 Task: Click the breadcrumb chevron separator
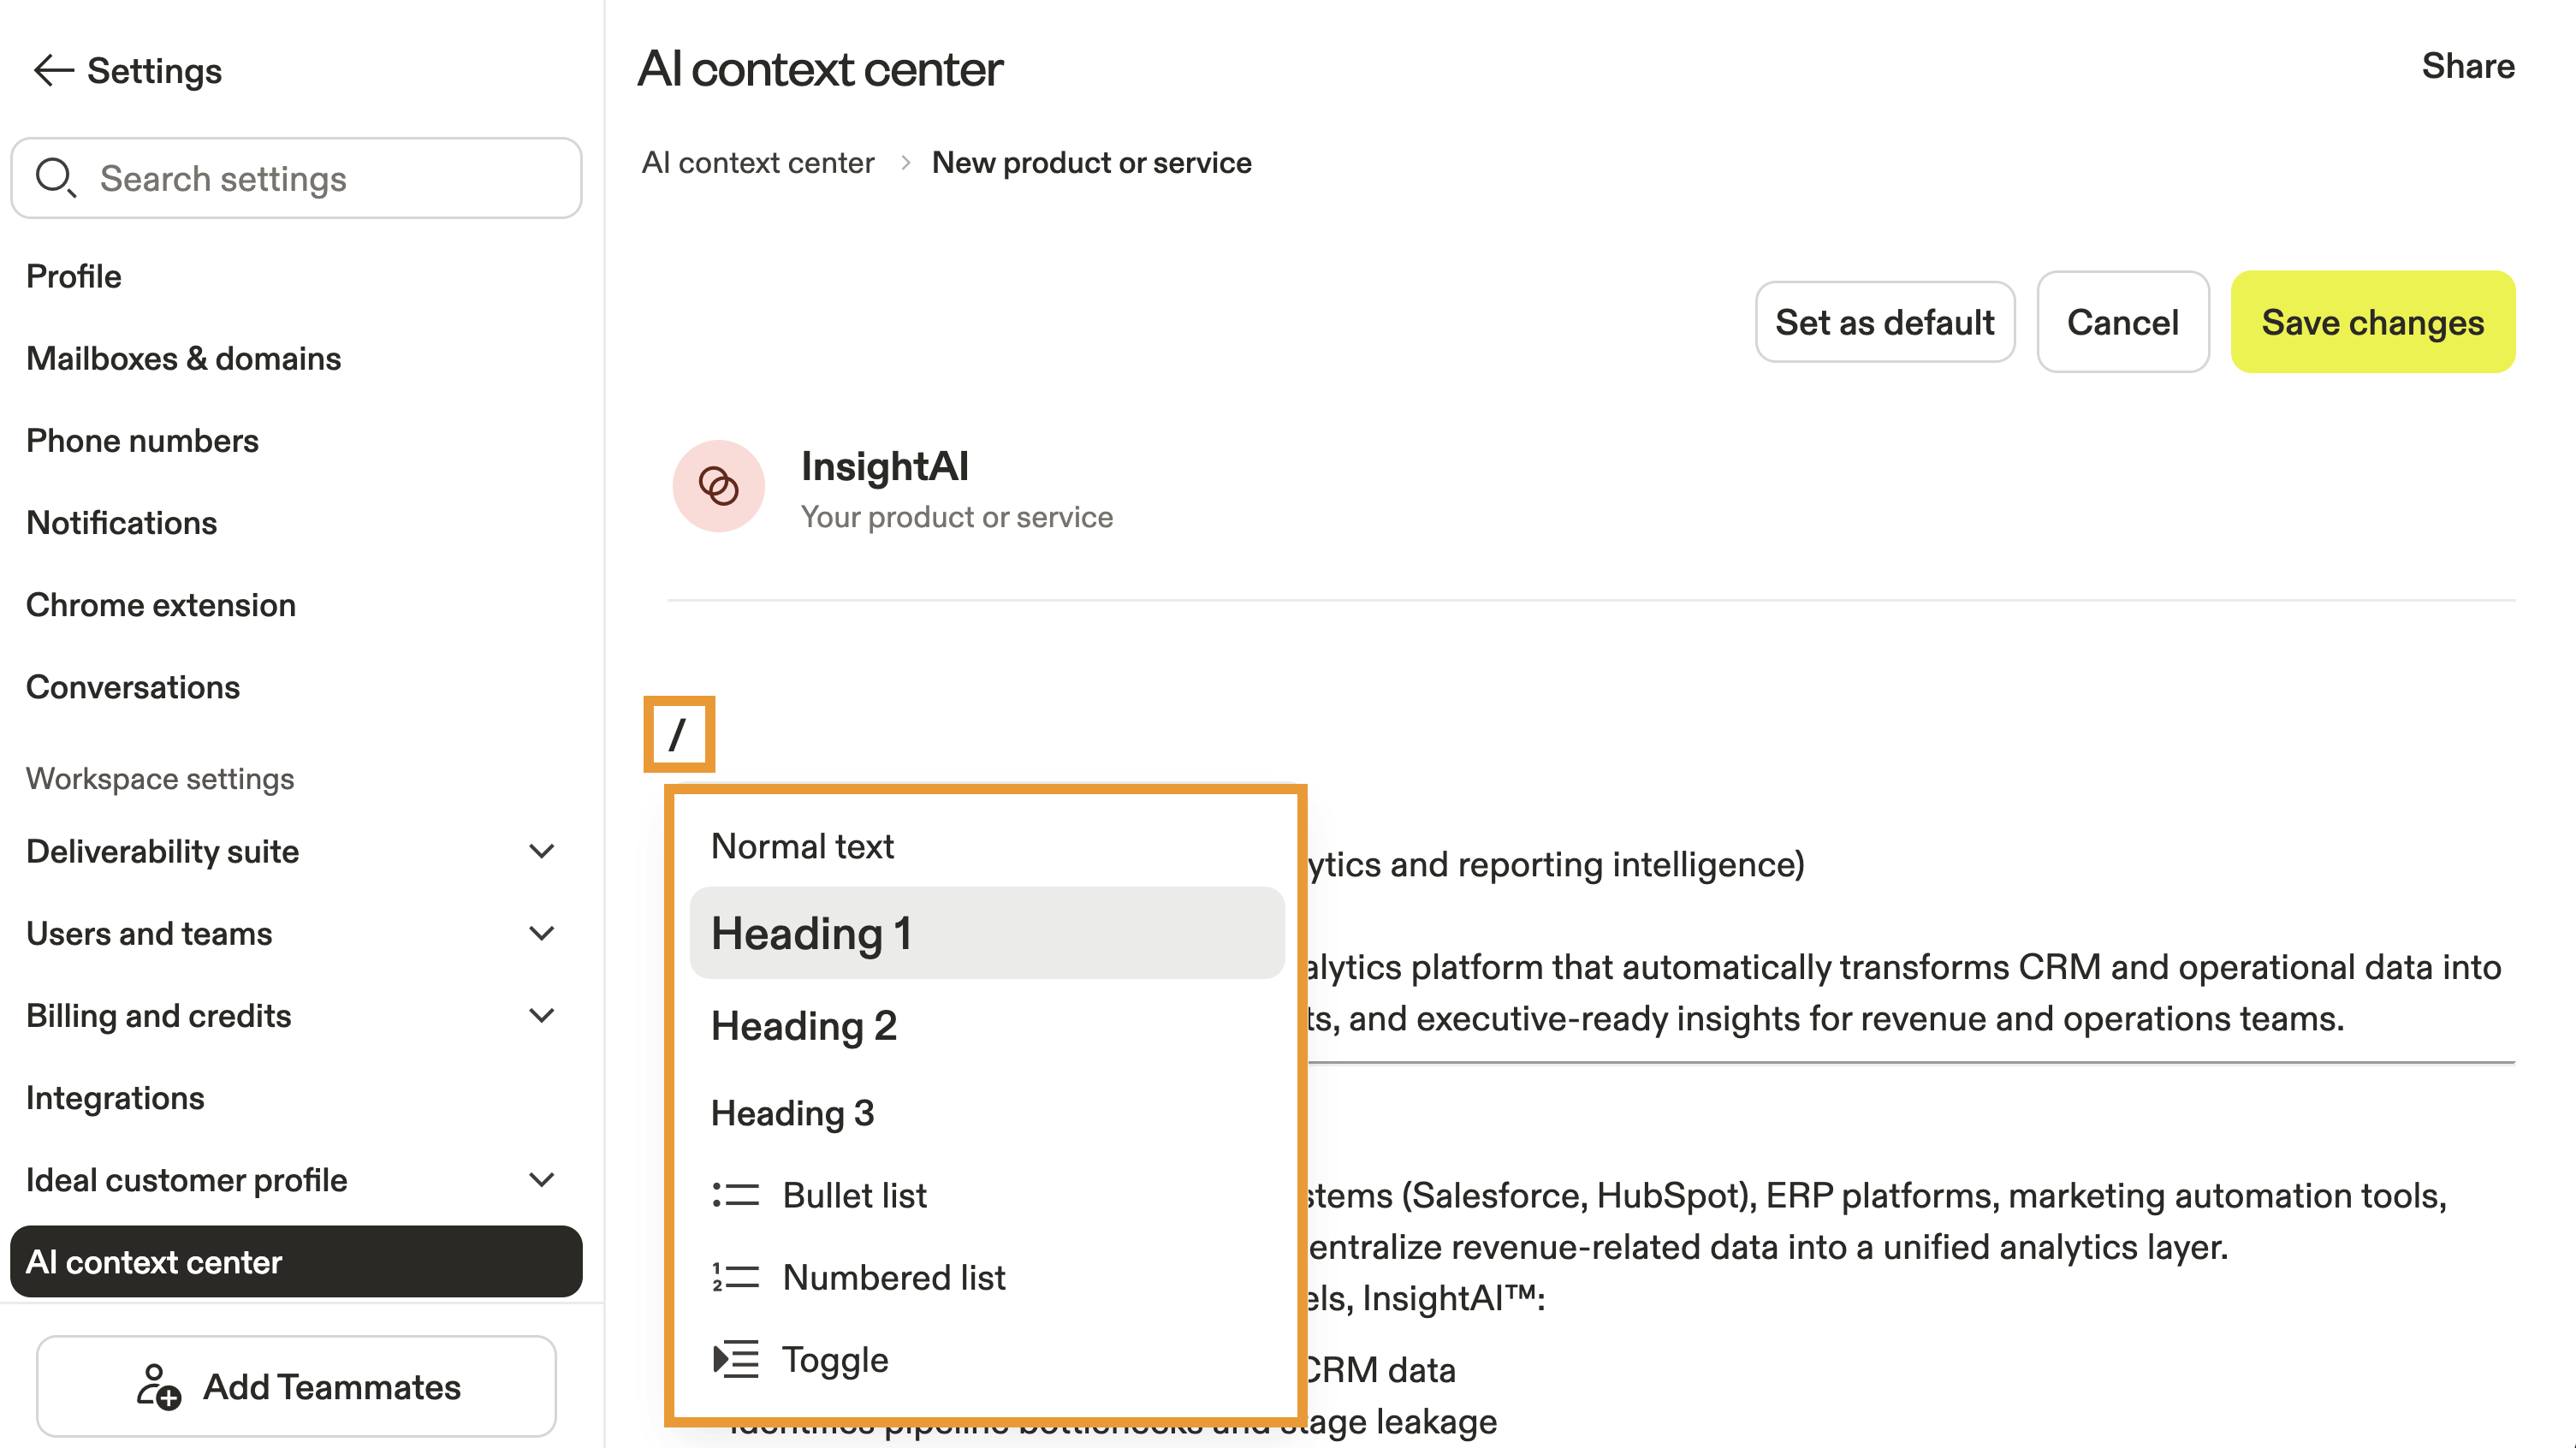click(x=905, y=163)
